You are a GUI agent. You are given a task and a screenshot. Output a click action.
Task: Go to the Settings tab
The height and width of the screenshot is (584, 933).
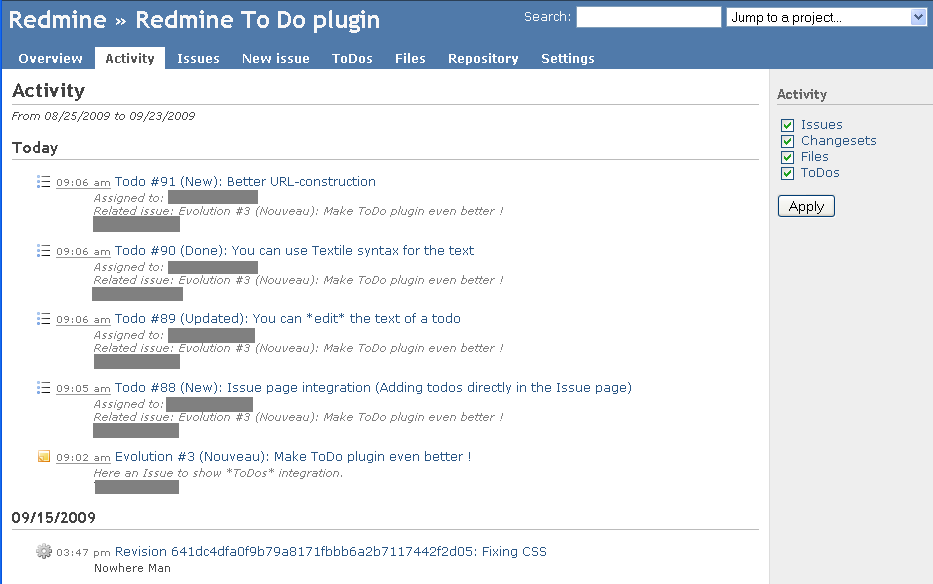click(x=568, y=58)
